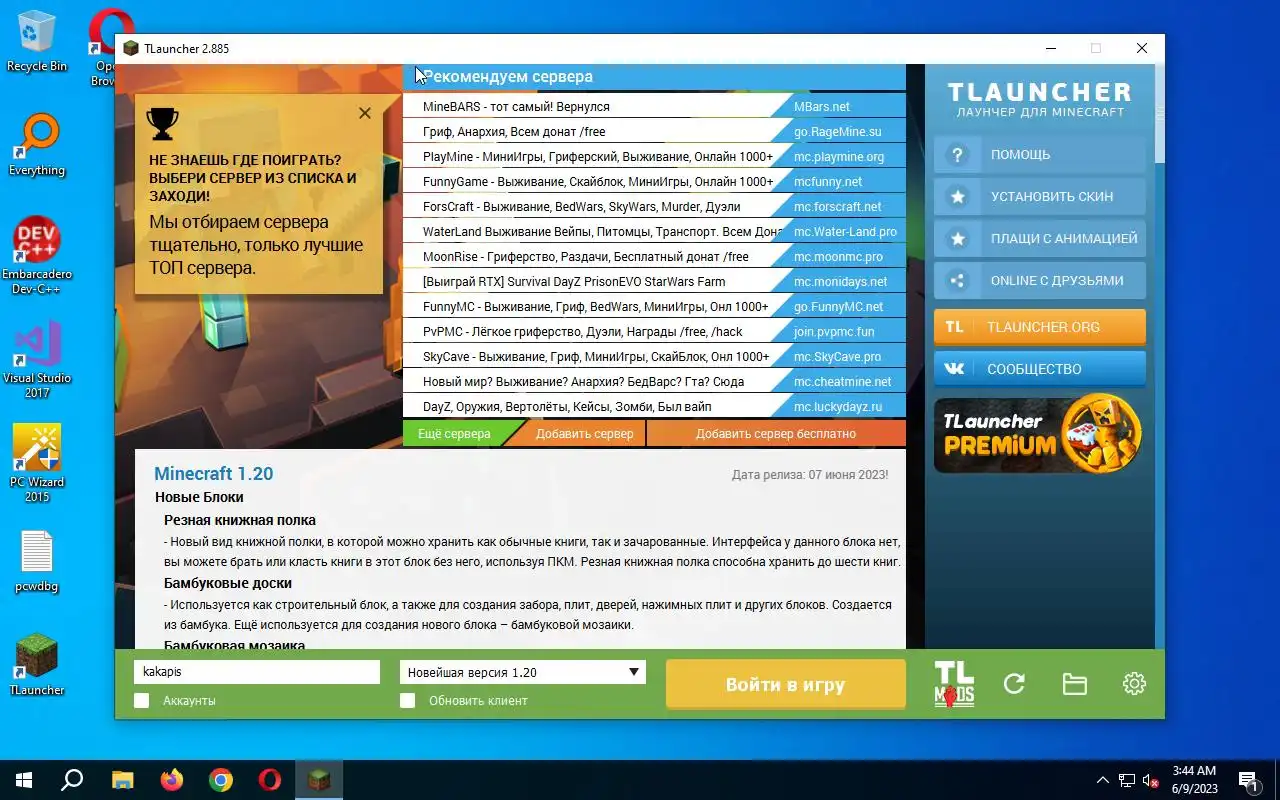The image size is (1280, 800).
Task: Toggle the Аккаунты checkbox
Action: click(x=142, y=701)
